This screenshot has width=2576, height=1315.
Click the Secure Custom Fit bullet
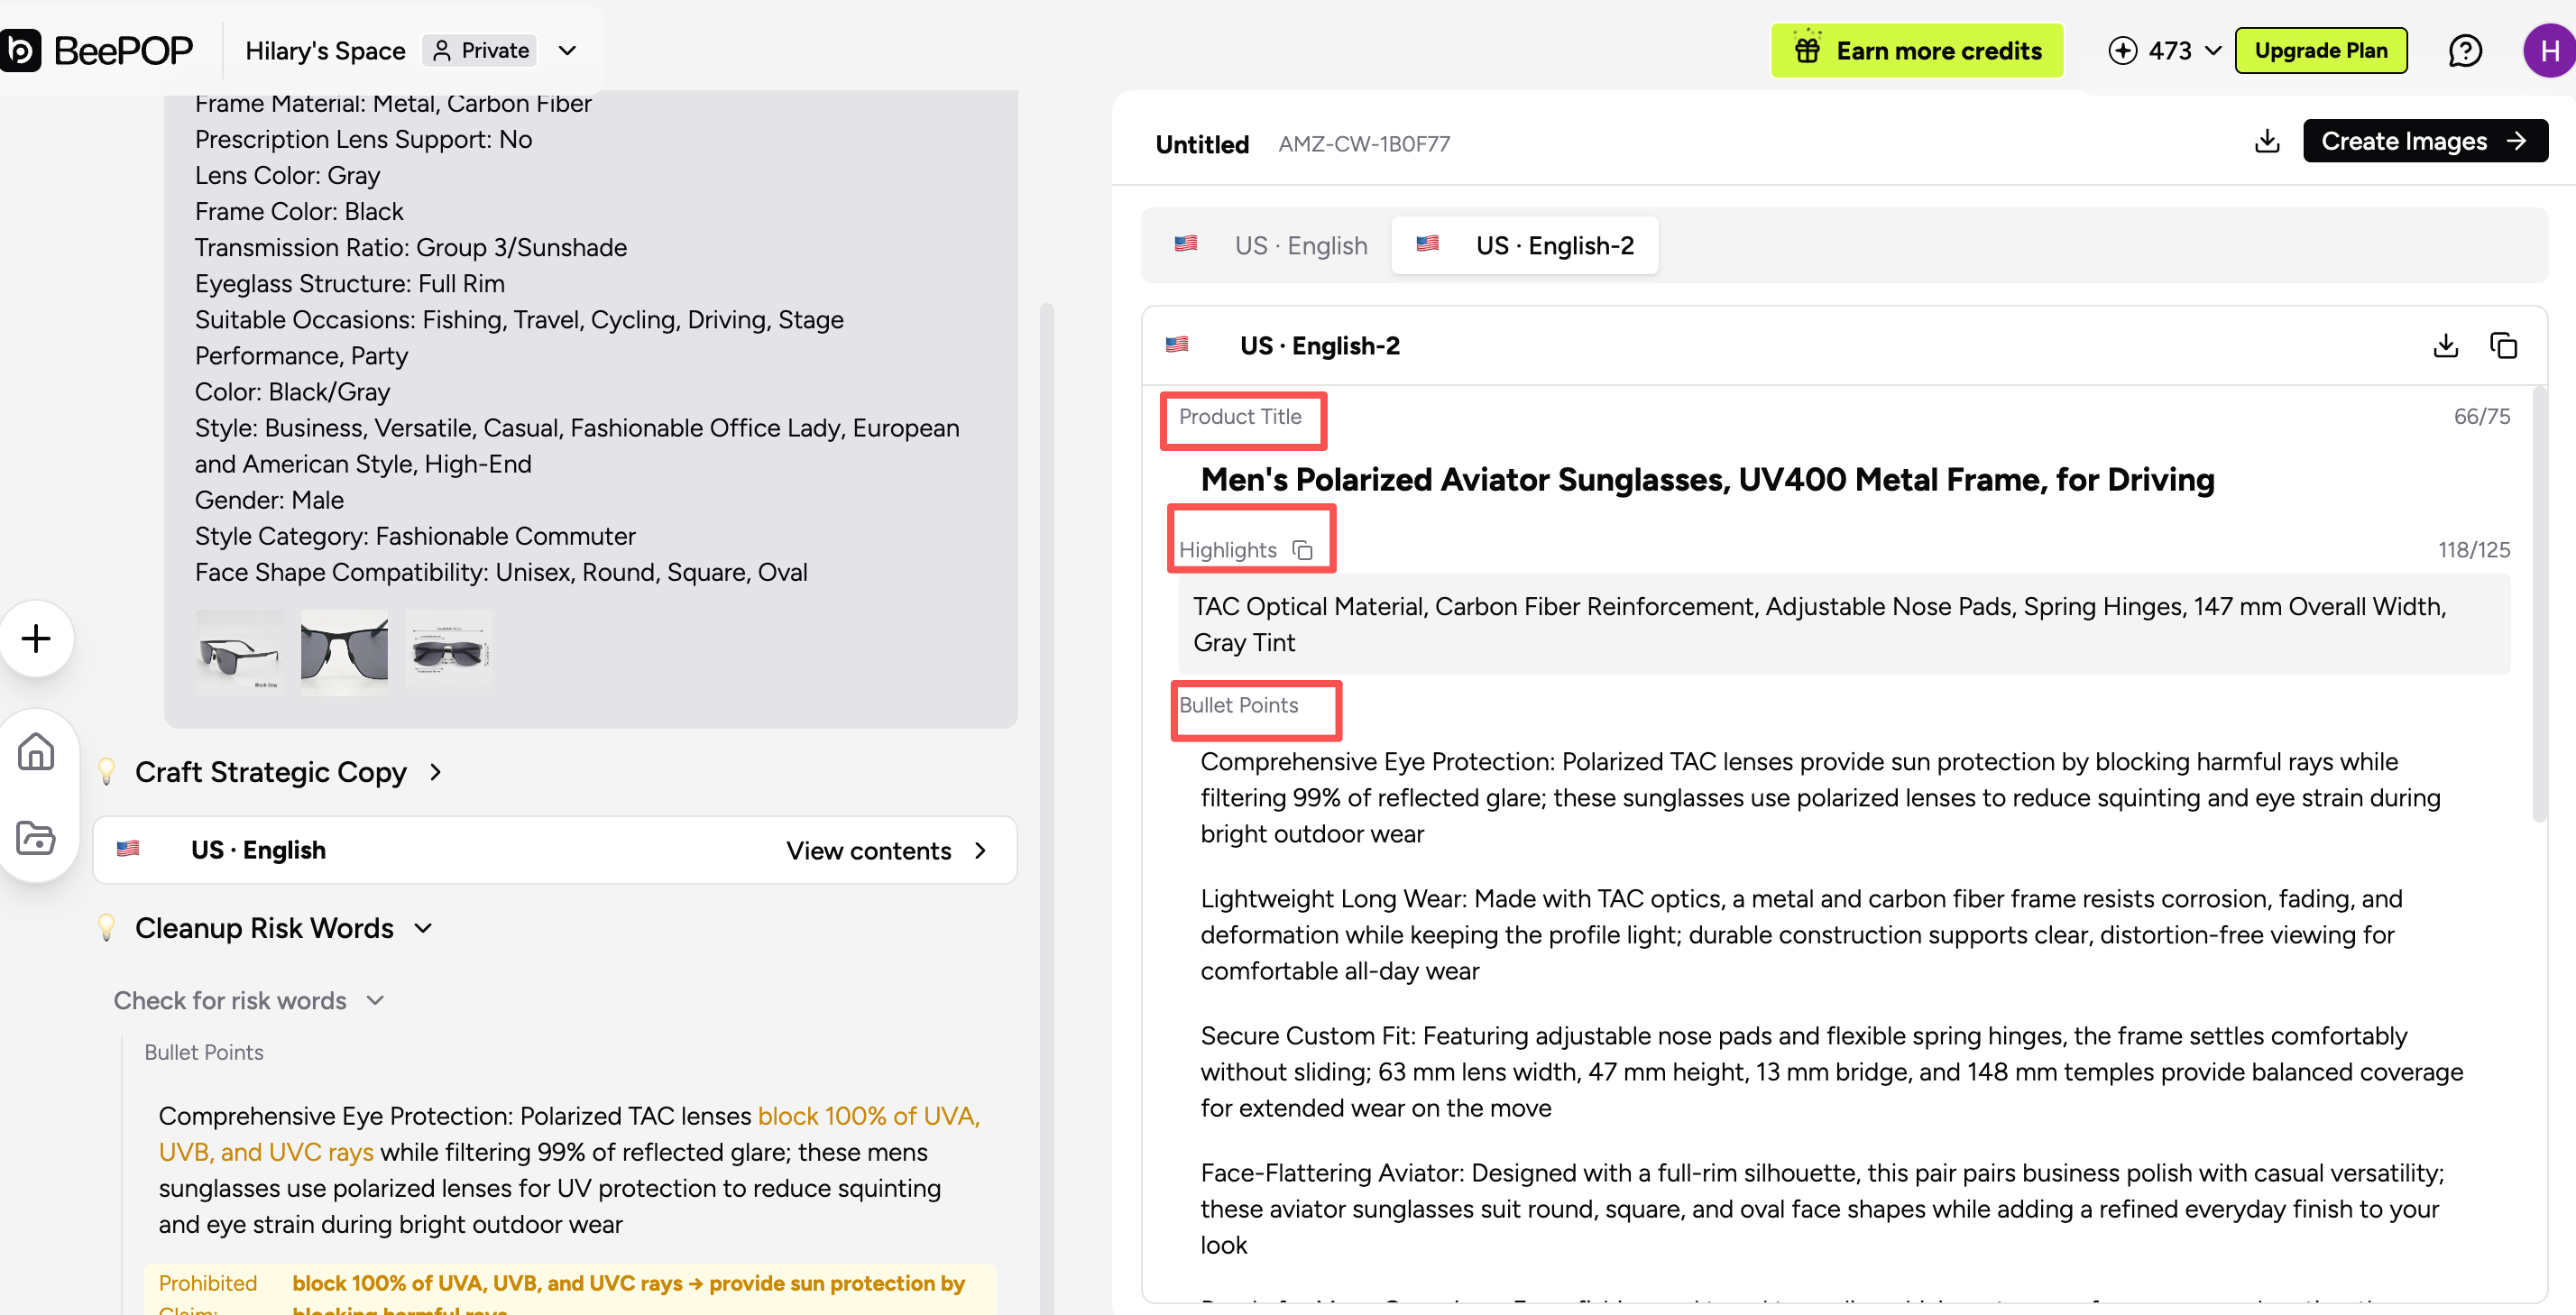coord(1831,1071)
